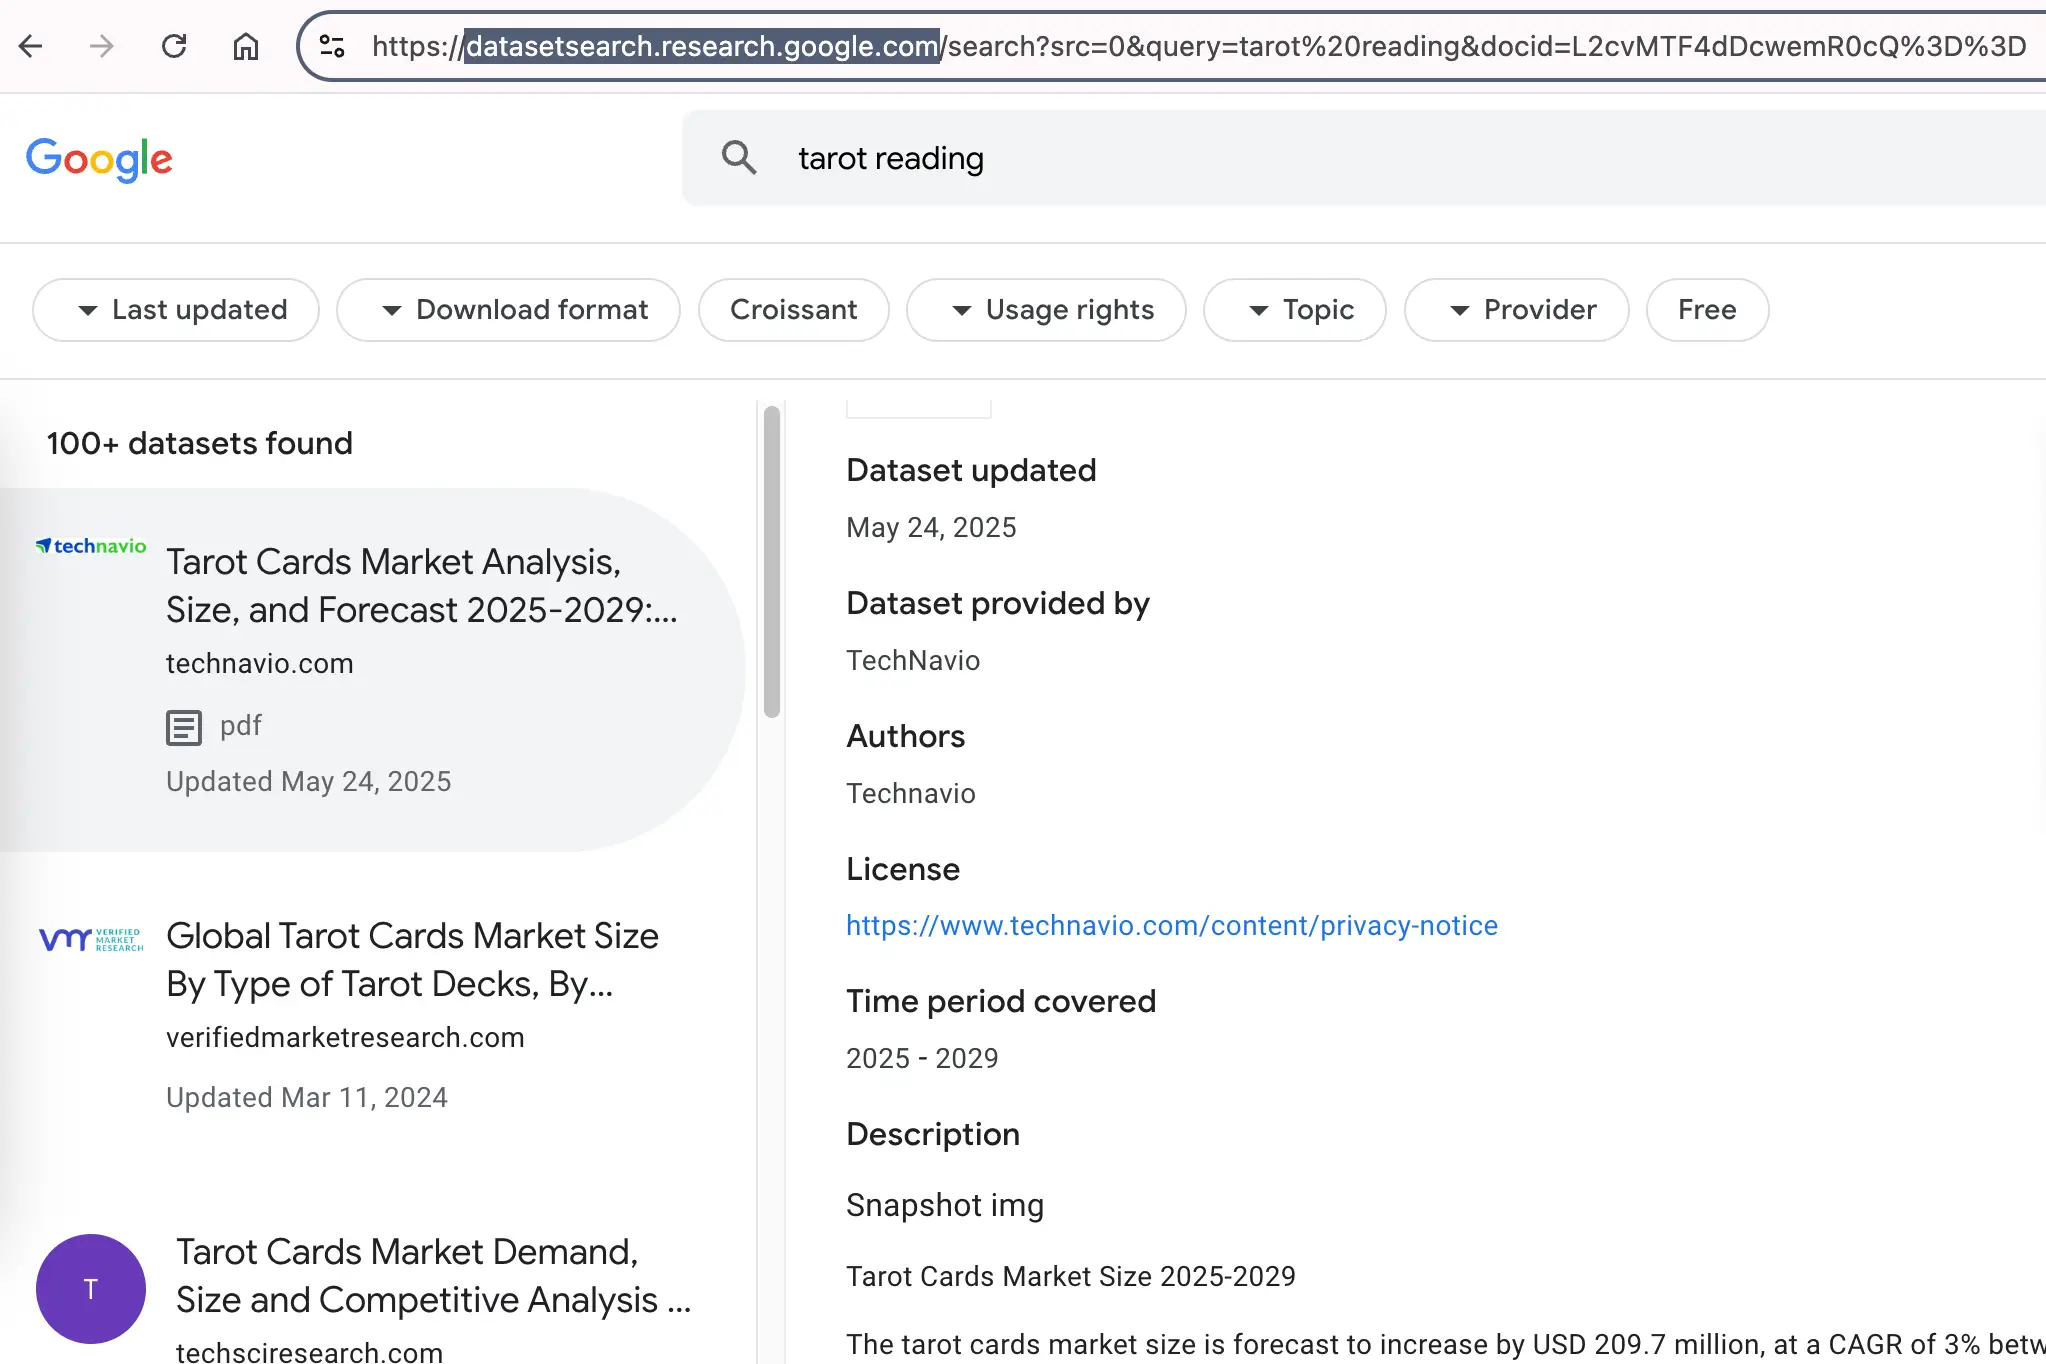2046x1364 pixels.
Task: Reload the page with the refresh icon
Action: 174,46
